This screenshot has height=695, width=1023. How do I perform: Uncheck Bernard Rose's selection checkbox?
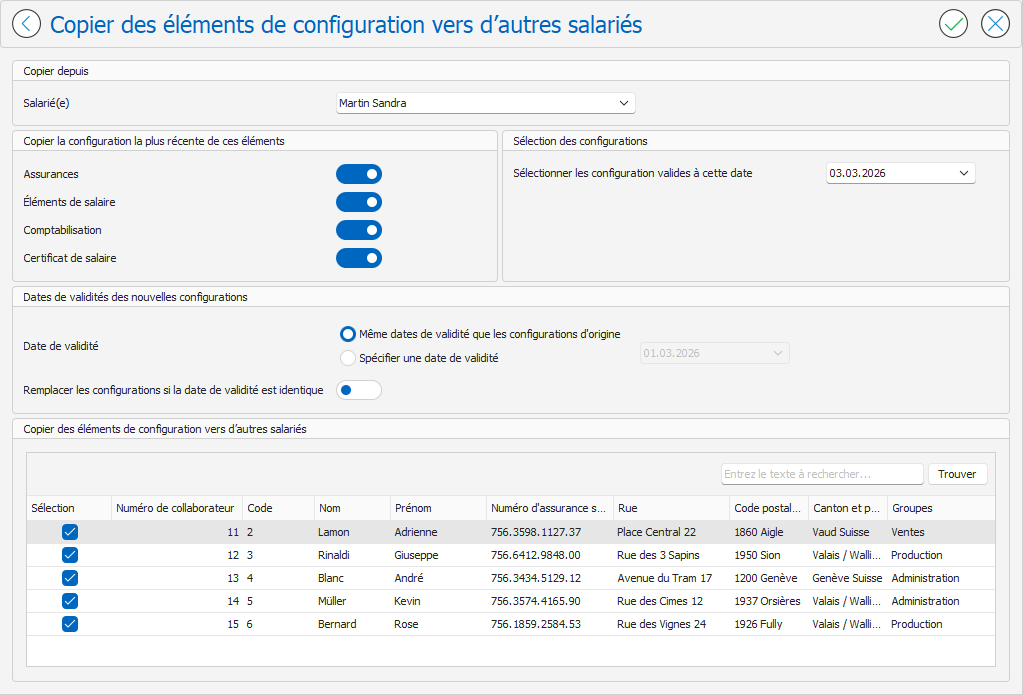pos(70,624)
